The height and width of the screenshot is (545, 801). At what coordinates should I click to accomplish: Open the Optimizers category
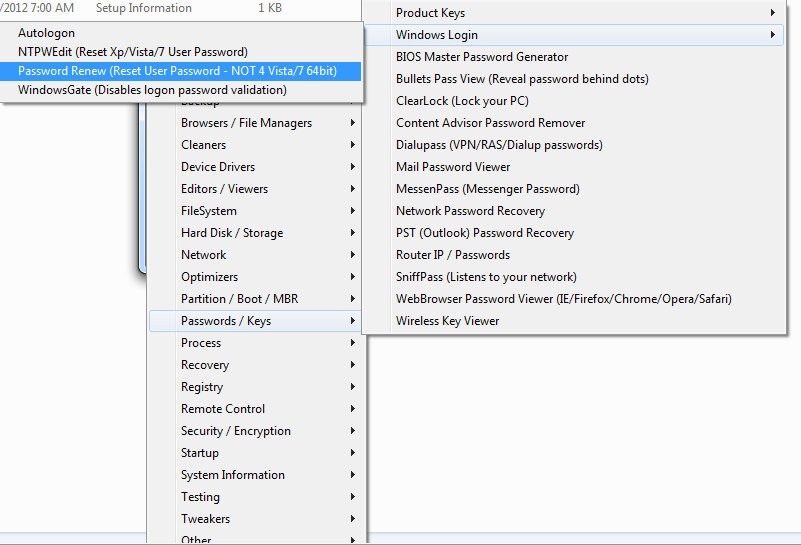click(255, 276)
